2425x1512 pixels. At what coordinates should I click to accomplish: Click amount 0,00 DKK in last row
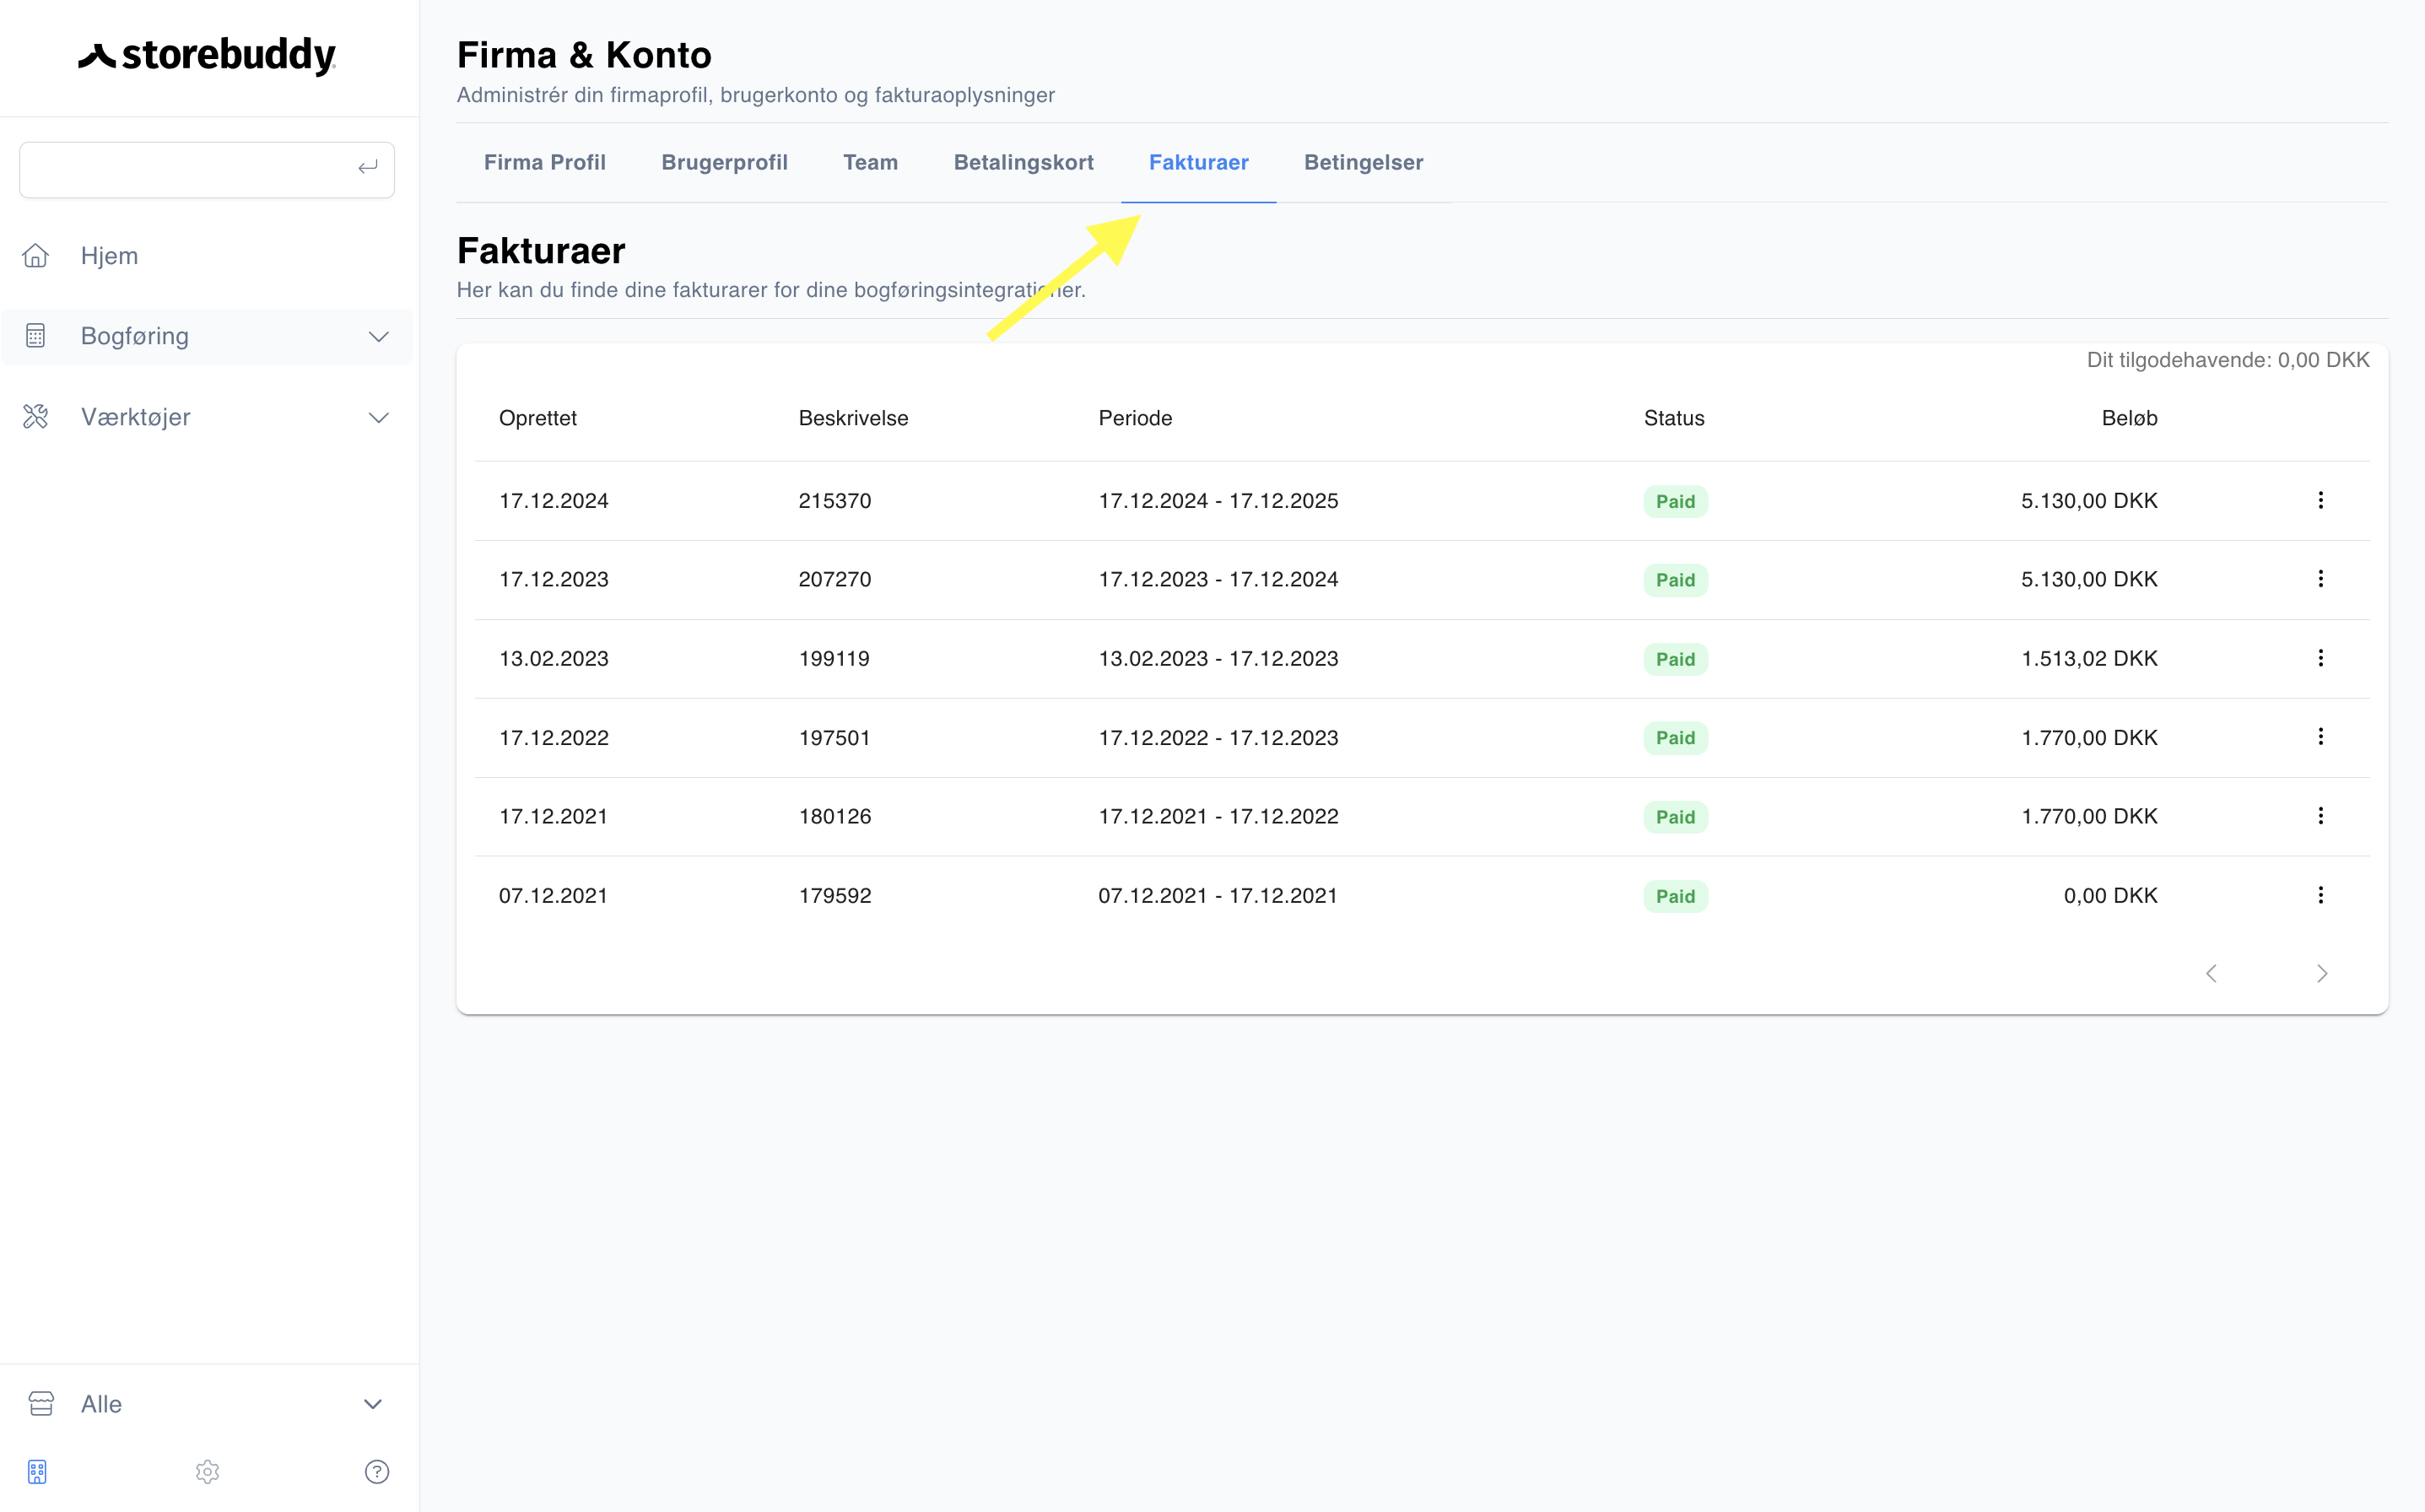point(2110,895)
